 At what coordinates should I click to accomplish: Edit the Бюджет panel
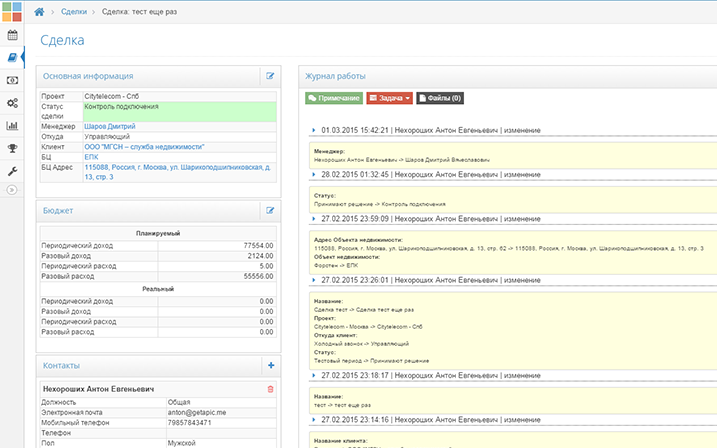pos(269,211)
